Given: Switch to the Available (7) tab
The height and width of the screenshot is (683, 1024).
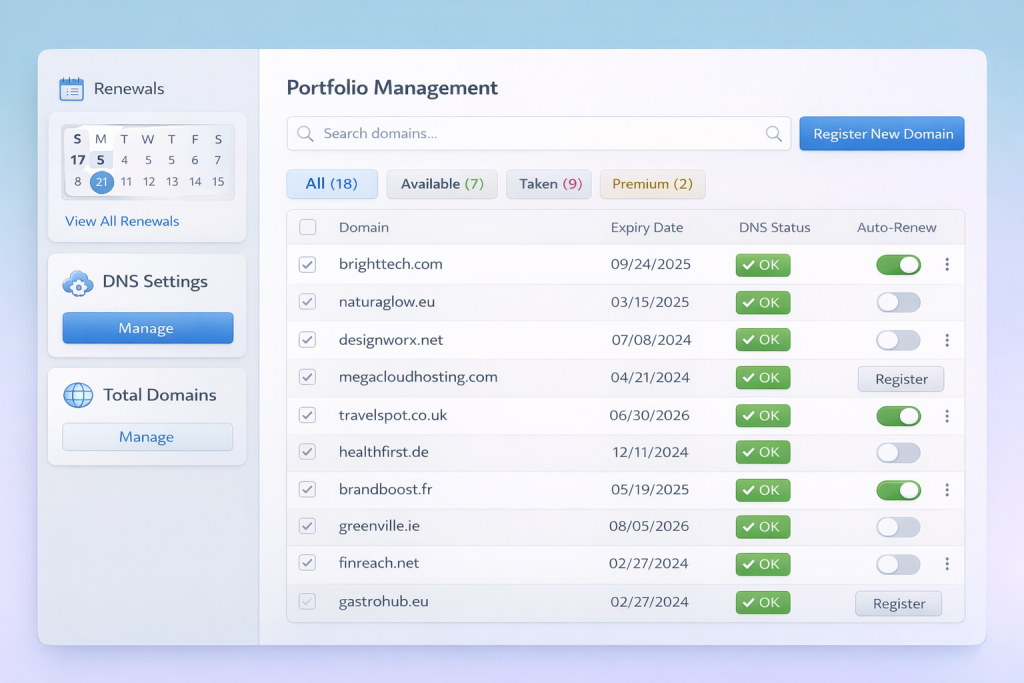Looking at the screenshot, I should (x=442, y=184).
